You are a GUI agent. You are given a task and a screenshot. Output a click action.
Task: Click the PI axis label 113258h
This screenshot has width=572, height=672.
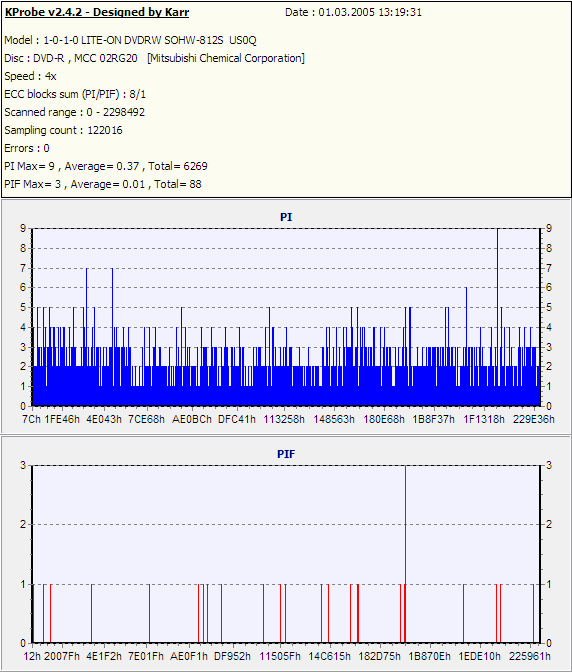(x=284, y=419)
